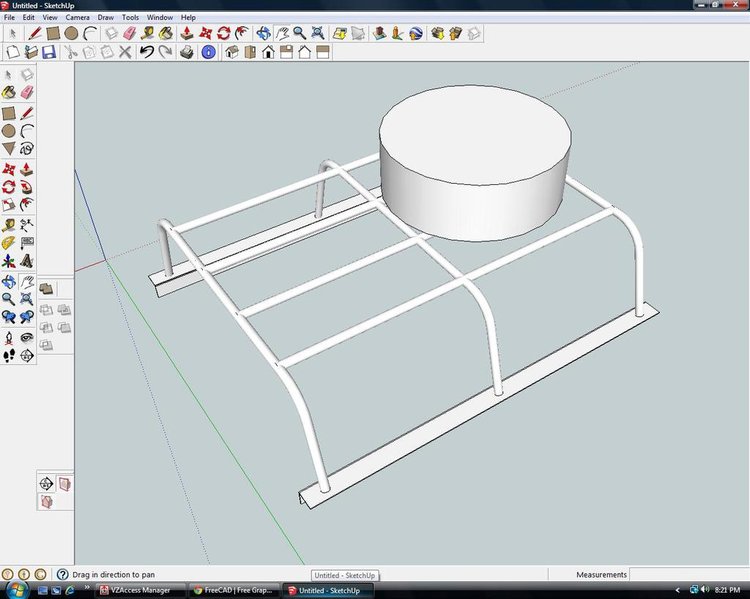This screenshot has width=750, height=599.
Task: Click the Photo Textures icon
Action: click(x=397, y=33)
